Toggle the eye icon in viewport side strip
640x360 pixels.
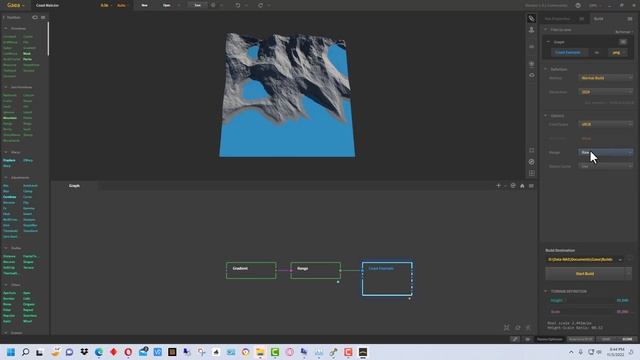[x=531, y=75]
